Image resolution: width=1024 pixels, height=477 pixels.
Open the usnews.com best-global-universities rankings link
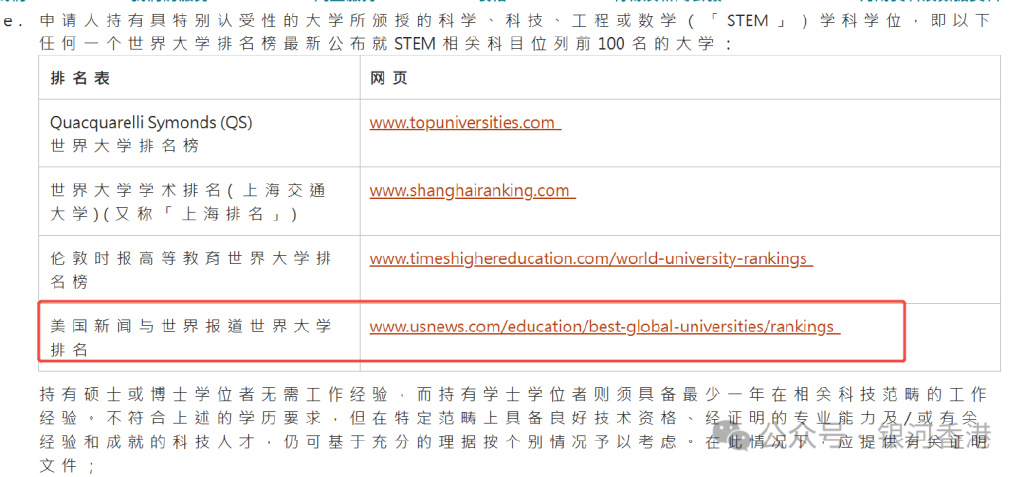click(x=604, y=327)
